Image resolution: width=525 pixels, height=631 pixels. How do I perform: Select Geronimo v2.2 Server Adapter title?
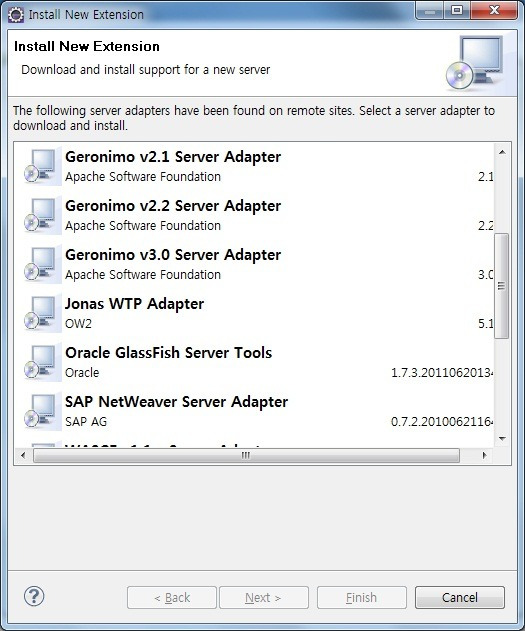[x=173, y=206]
